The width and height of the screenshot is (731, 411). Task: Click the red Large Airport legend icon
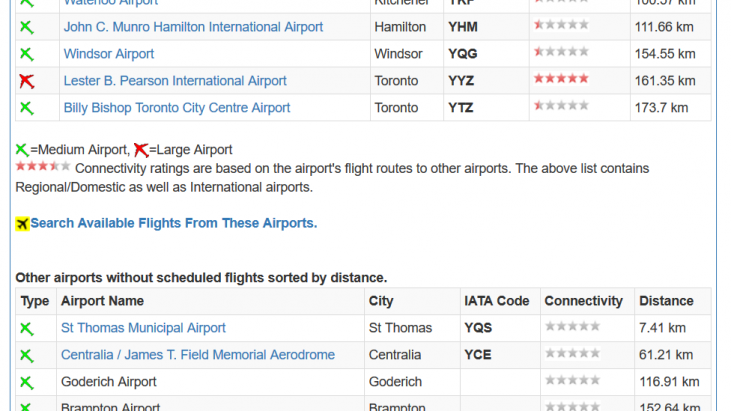[141, 150]
